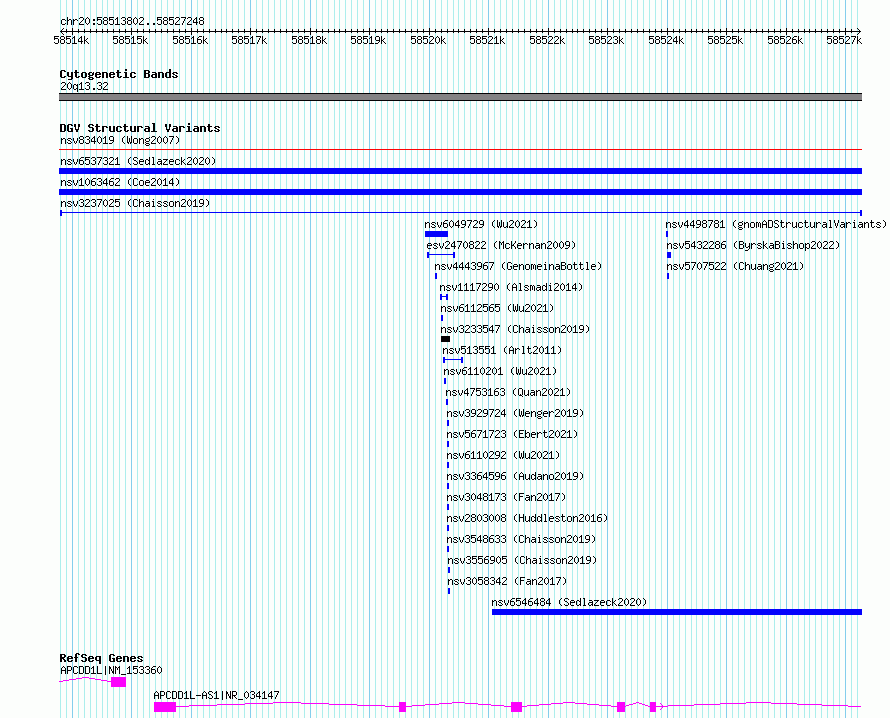This screenshot has width=890, height=718.
Task: Click the nsv834019 (Wong2007) variant label
Action: coord(120,140)
